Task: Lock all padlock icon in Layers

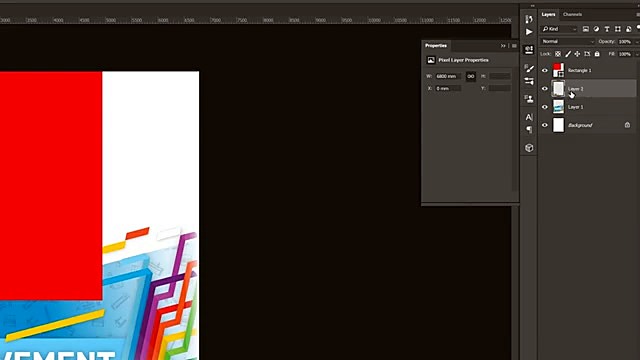Action: coord(597,54)
